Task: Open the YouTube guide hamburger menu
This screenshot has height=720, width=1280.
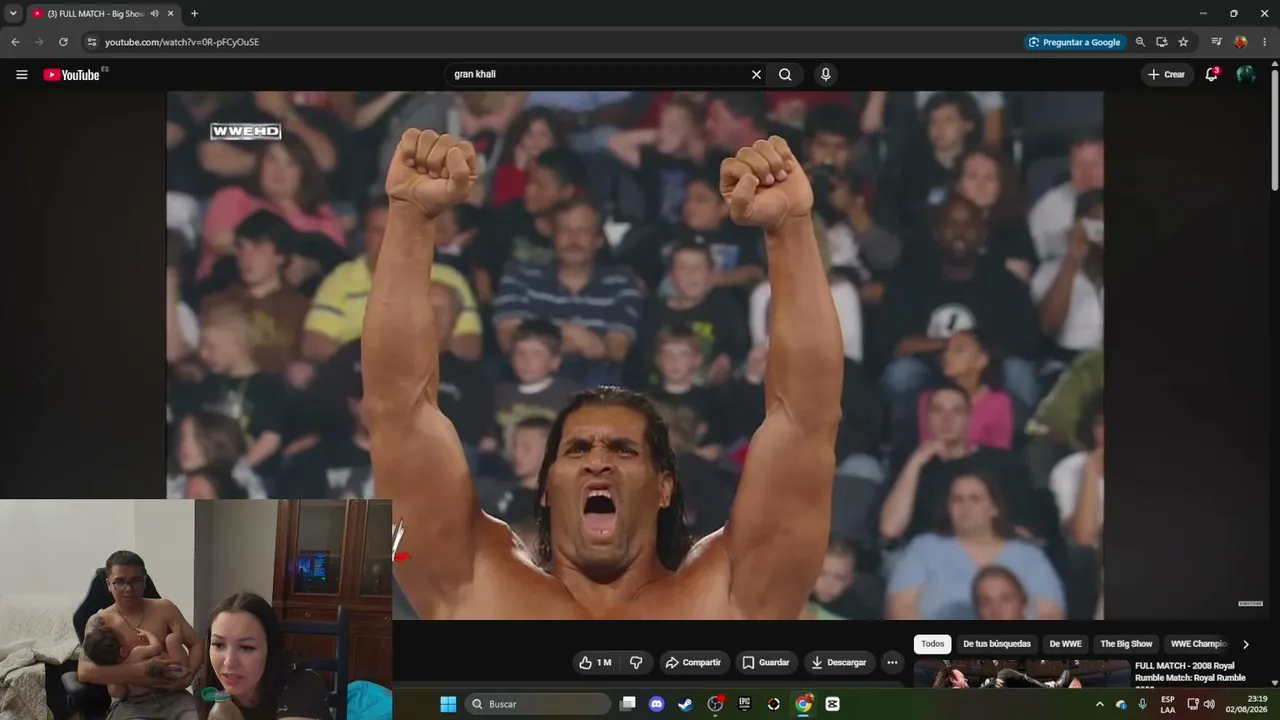Action: pyautogui.click(x=22, y=74)
